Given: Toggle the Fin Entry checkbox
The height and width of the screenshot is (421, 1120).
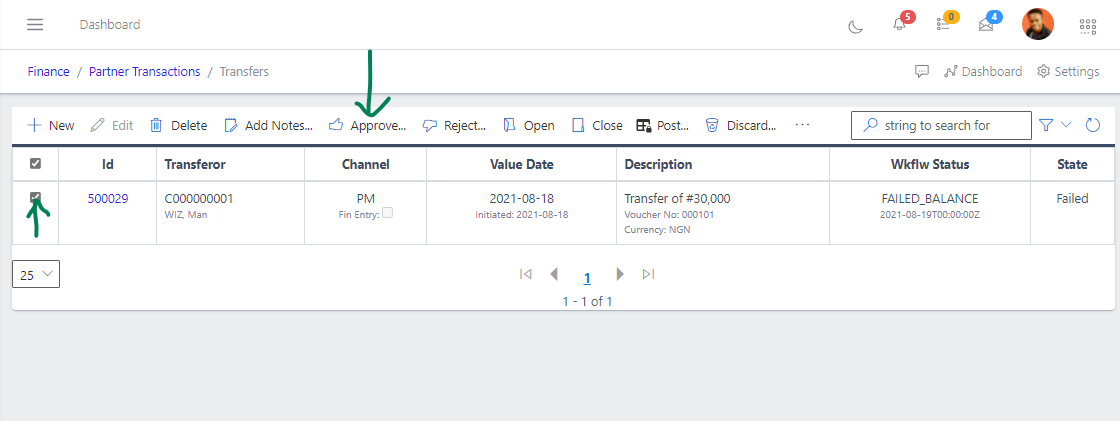Looking at the screenshot, I should click(x=387, y=212).
